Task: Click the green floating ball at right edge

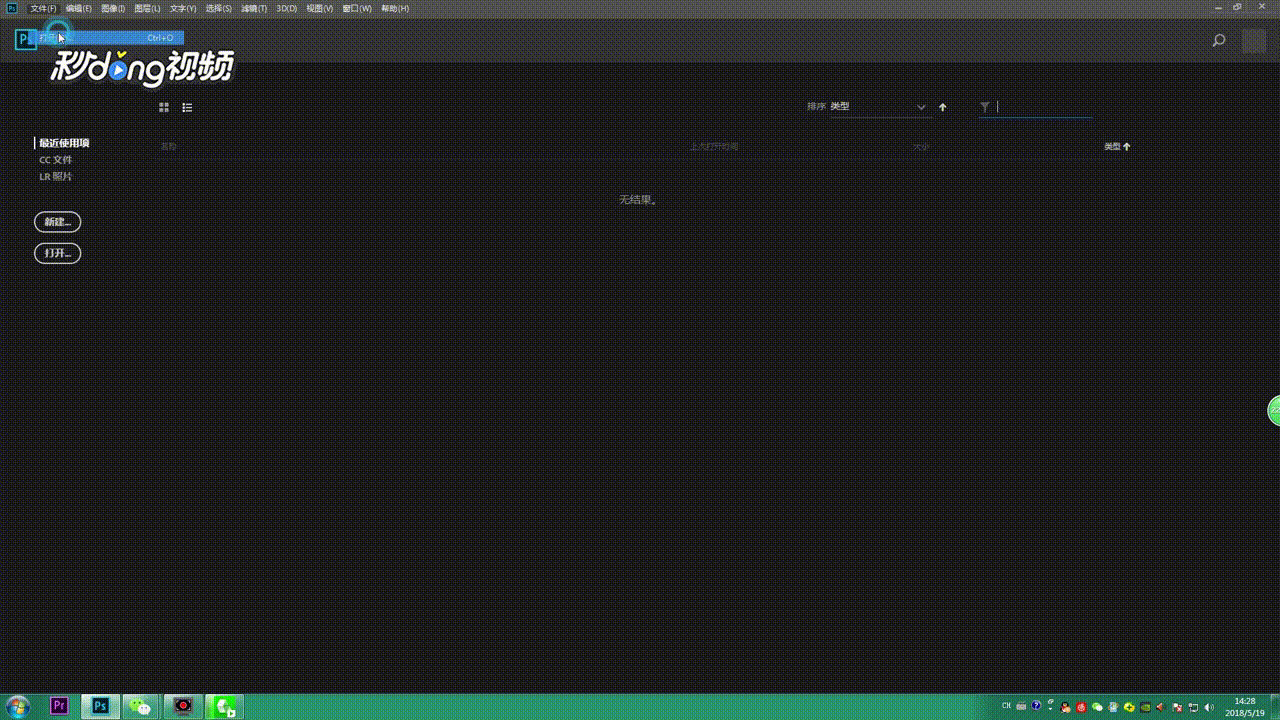Action: [1274, 410]
